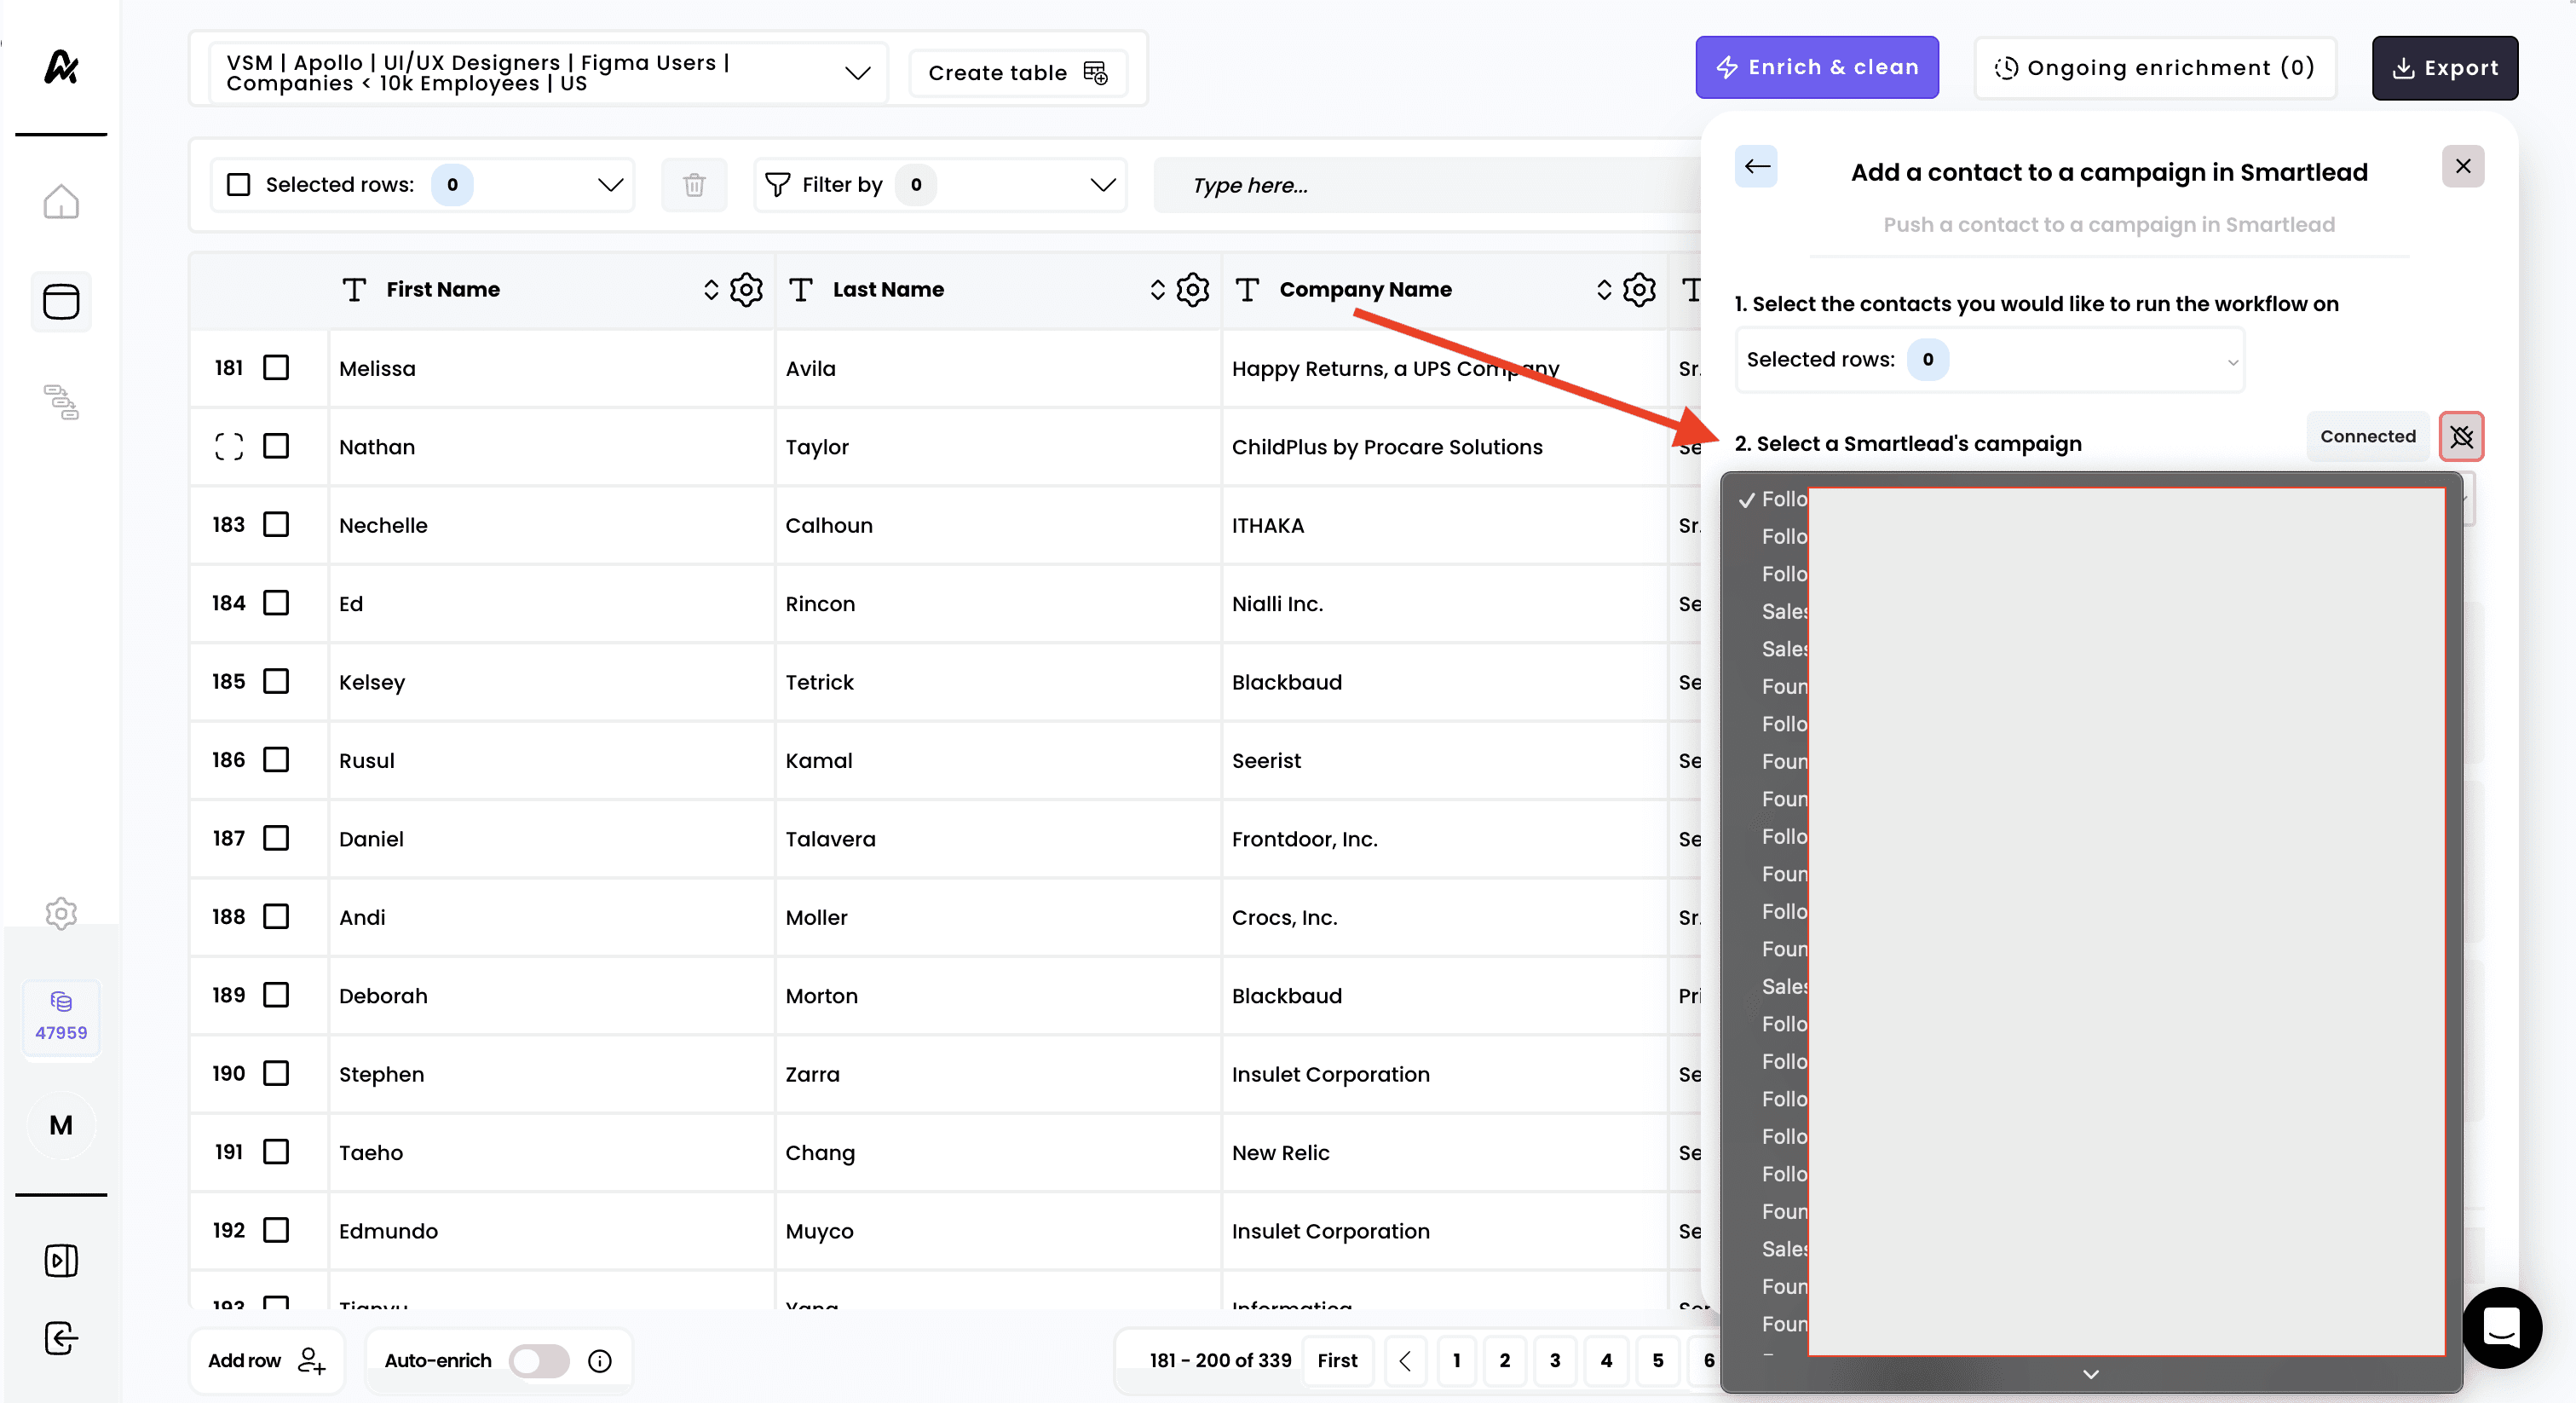Expand the table name dropdown
Image resolution: width=2576 pixels, height=1403 pixels.
click(x=857, y=73)
